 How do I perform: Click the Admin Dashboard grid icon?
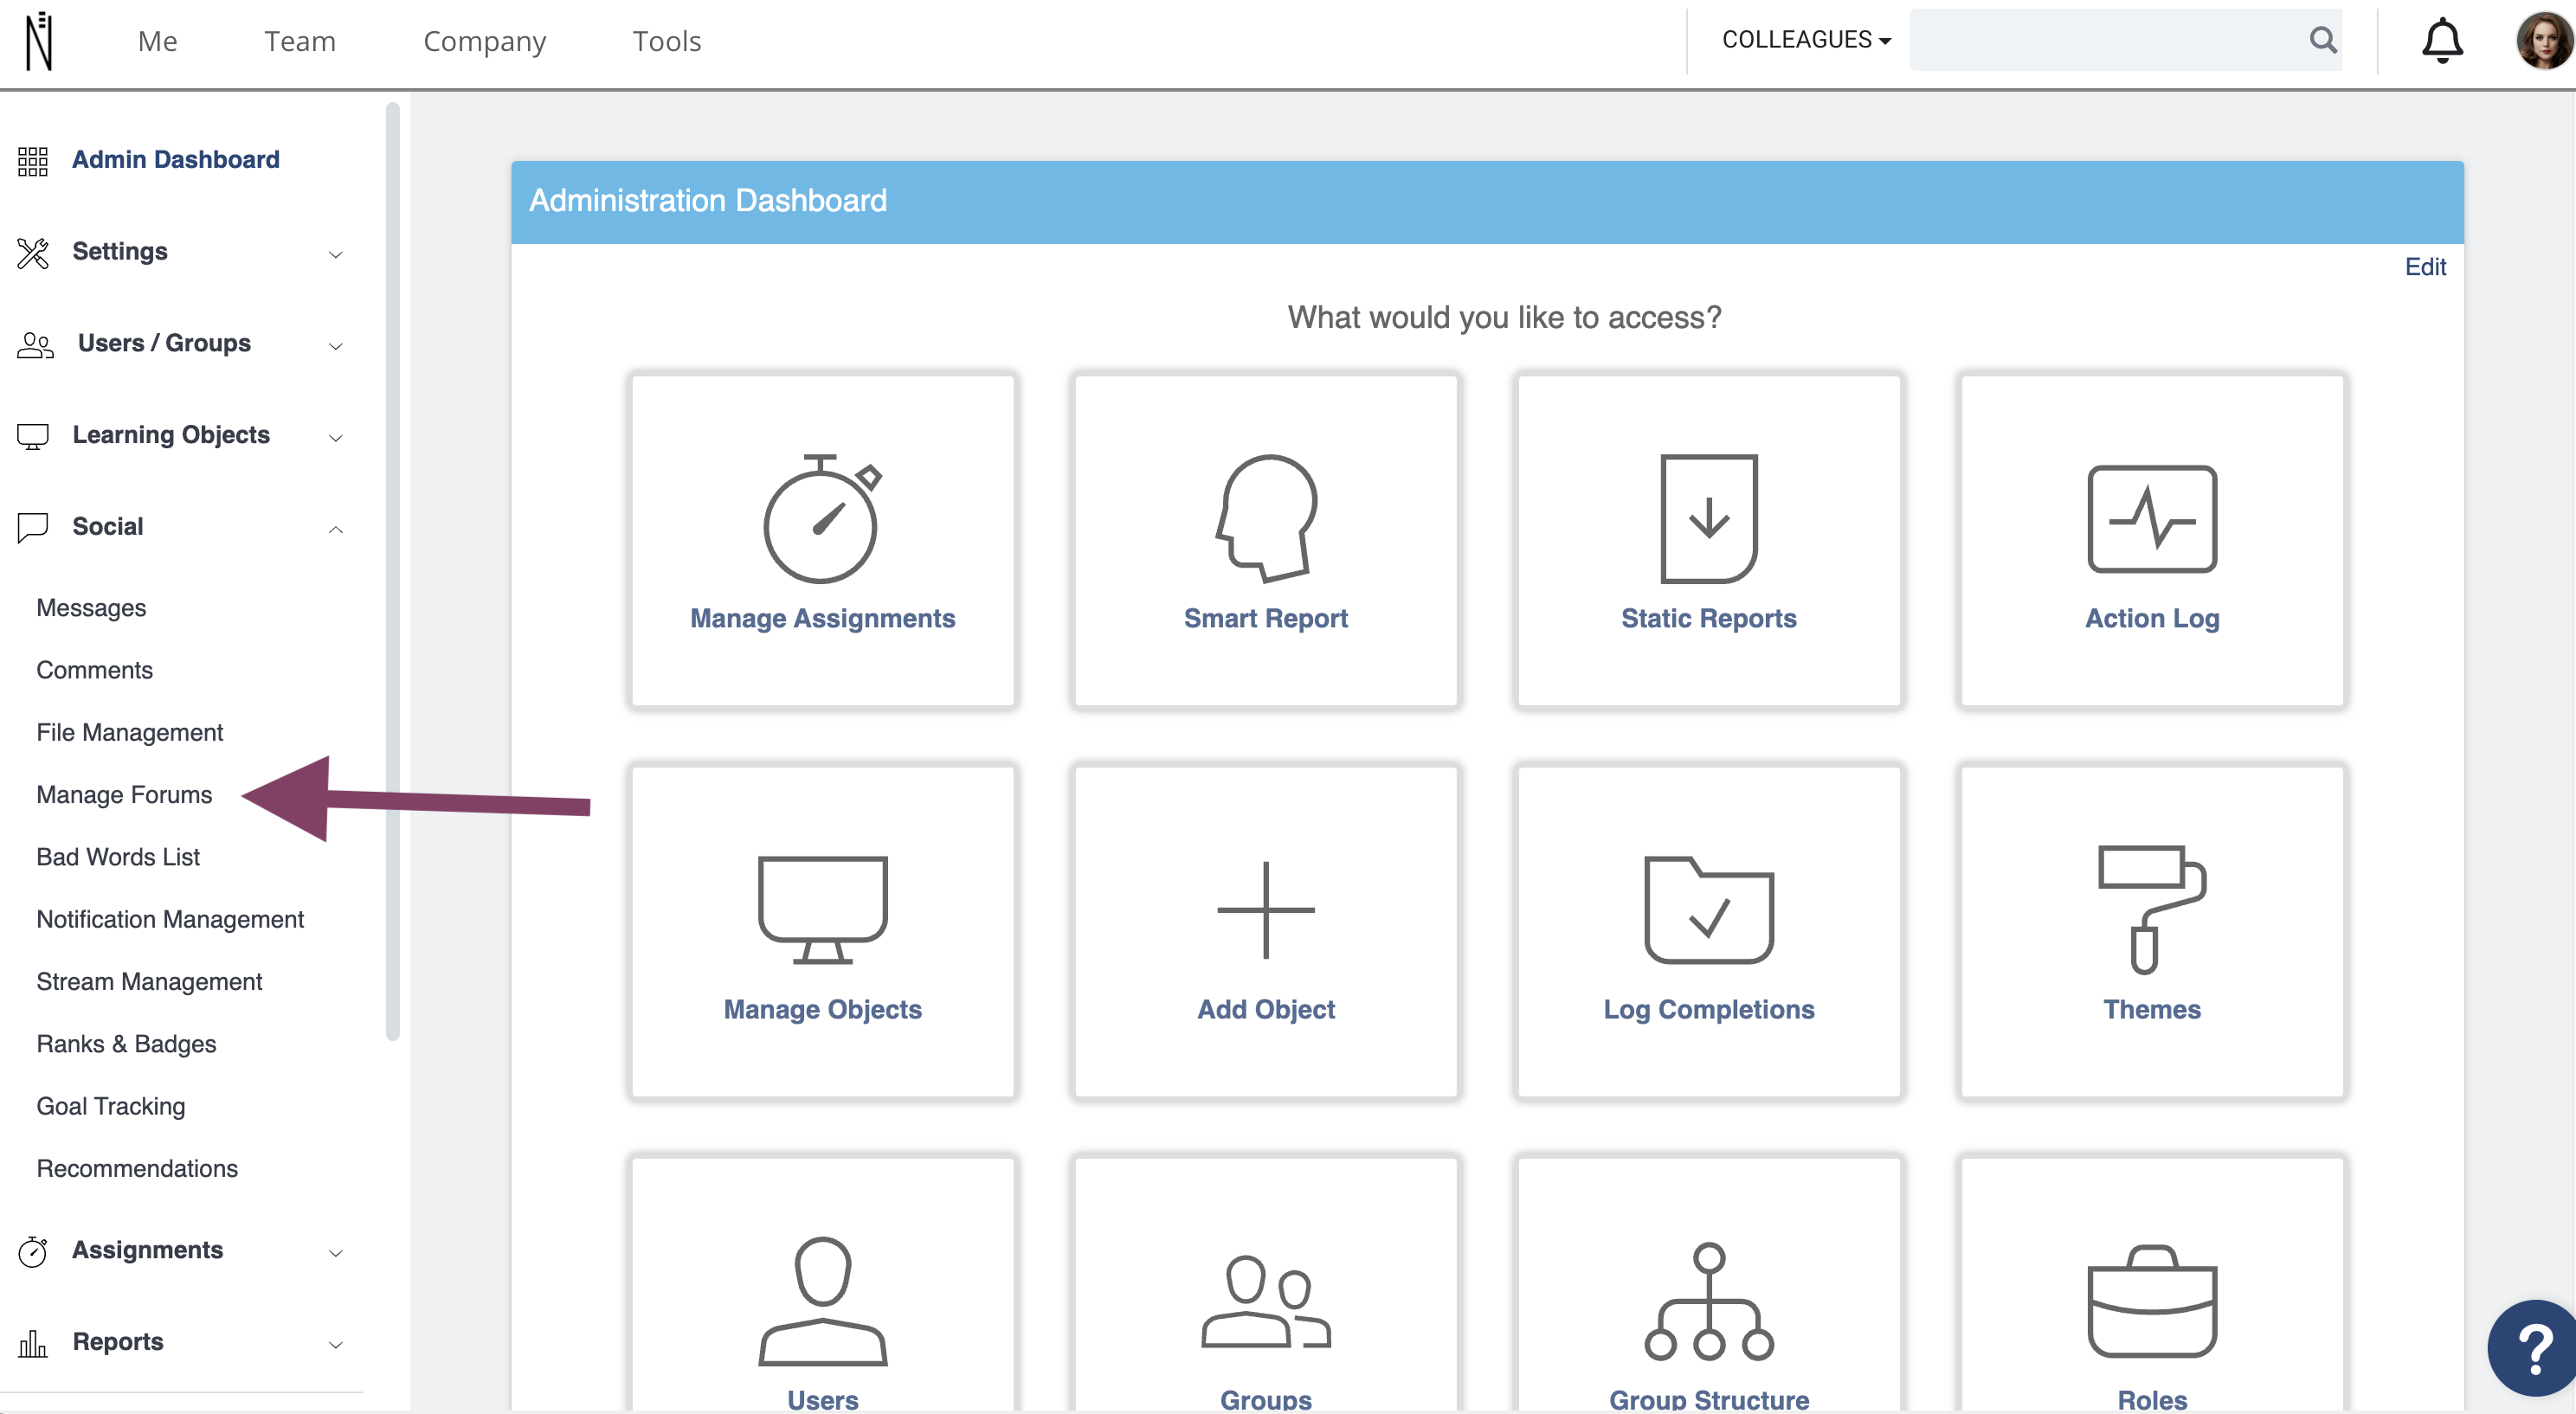(33, 160)
